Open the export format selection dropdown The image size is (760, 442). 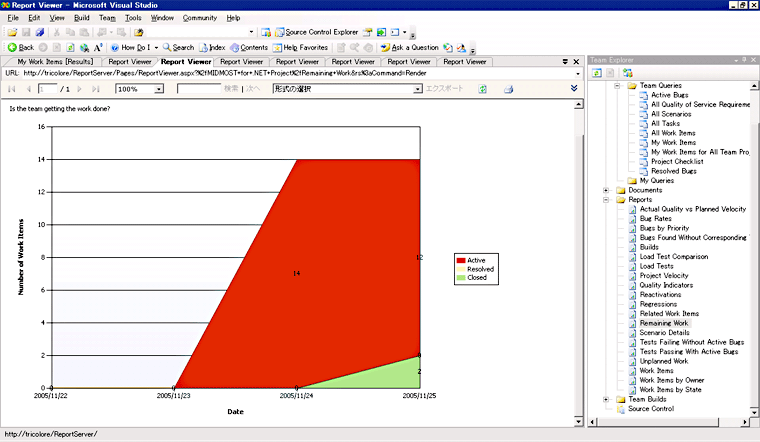coord(417,89)
